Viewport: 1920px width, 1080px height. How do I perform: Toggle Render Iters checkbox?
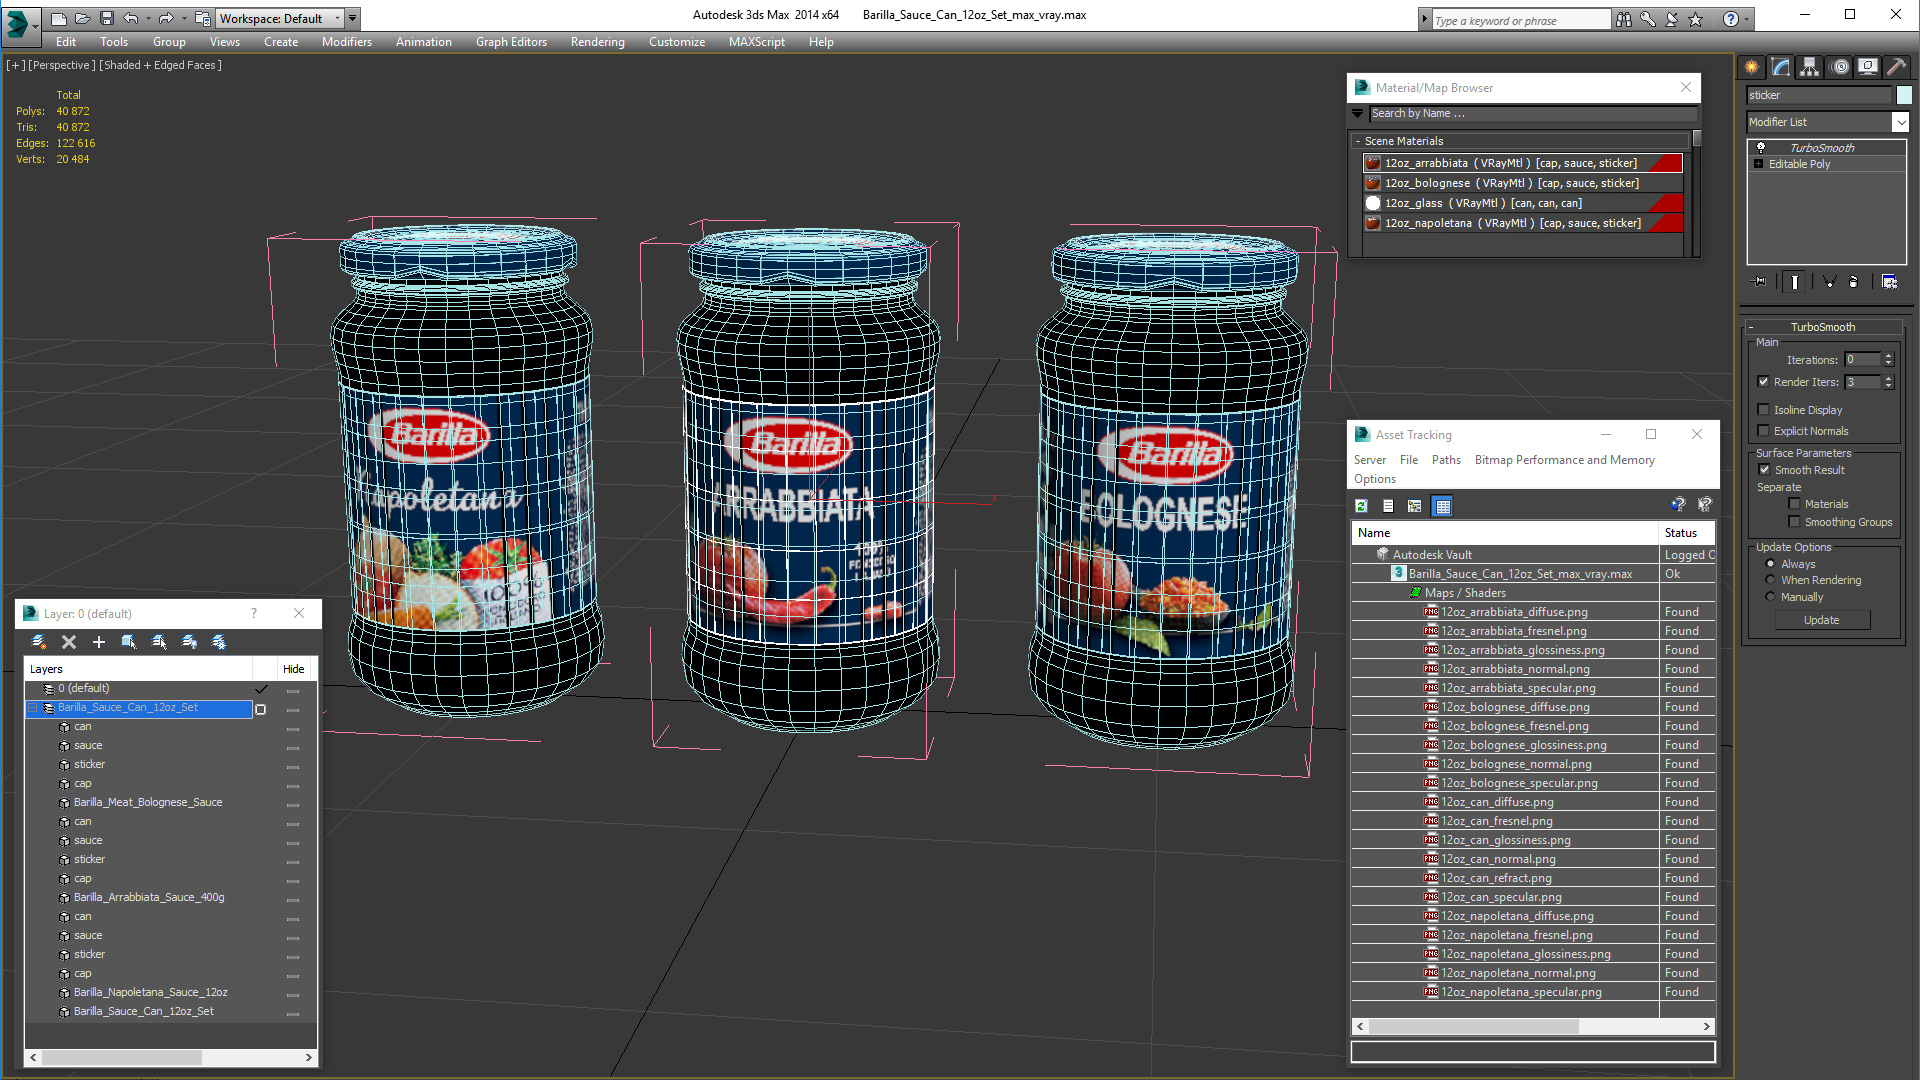[1764, 381]
